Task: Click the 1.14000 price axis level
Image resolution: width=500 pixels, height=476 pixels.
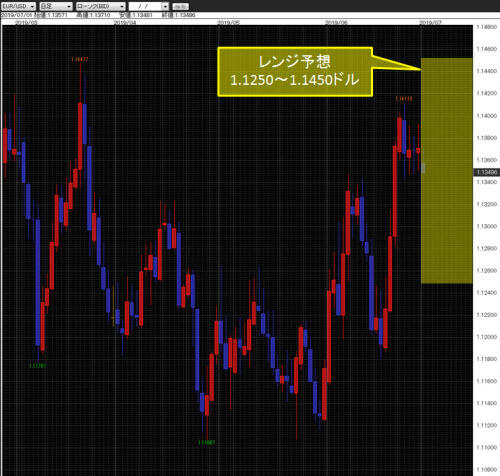Action: (x=487, y=116)
